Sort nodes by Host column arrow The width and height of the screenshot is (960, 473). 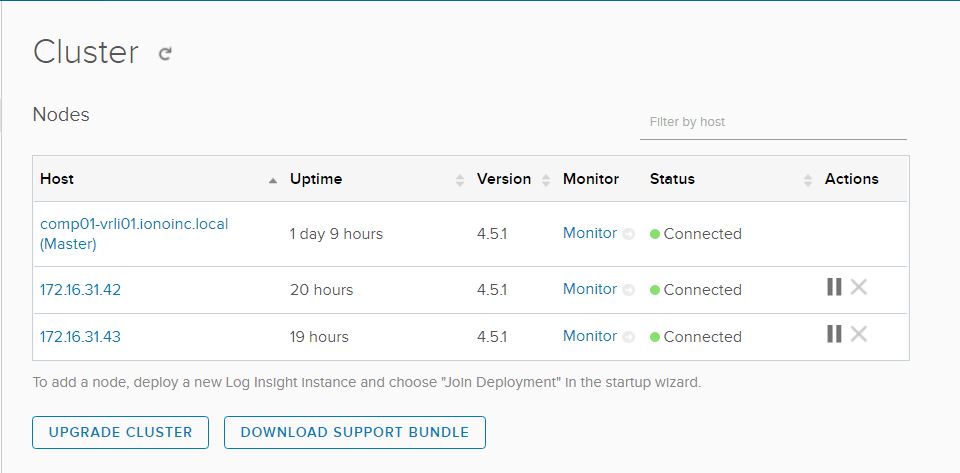[273, 180]
